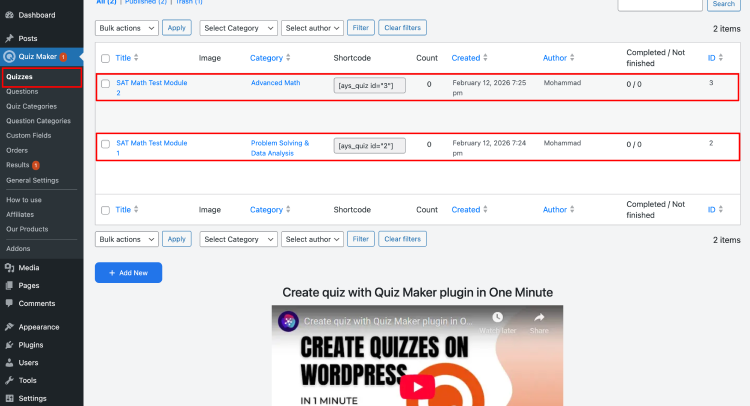Screen dimensions: 750x406
Task: Open Custom Fields submenu item
Action: (29, 135)
